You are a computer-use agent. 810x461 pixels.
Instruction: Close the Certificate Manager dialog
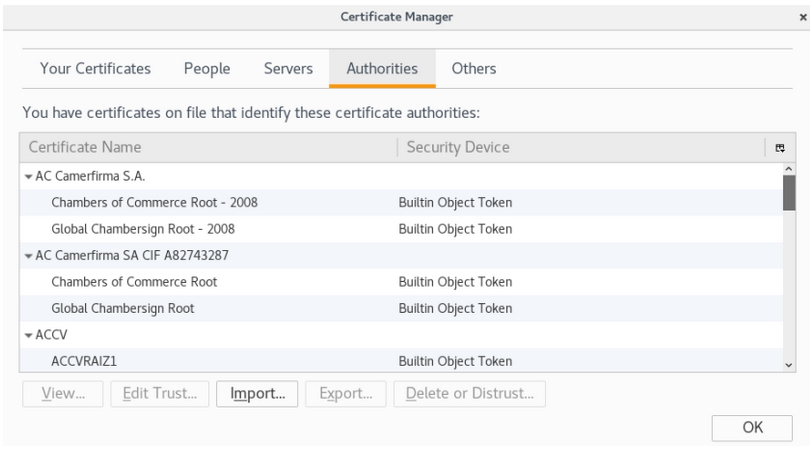click(x=803, y=17)
